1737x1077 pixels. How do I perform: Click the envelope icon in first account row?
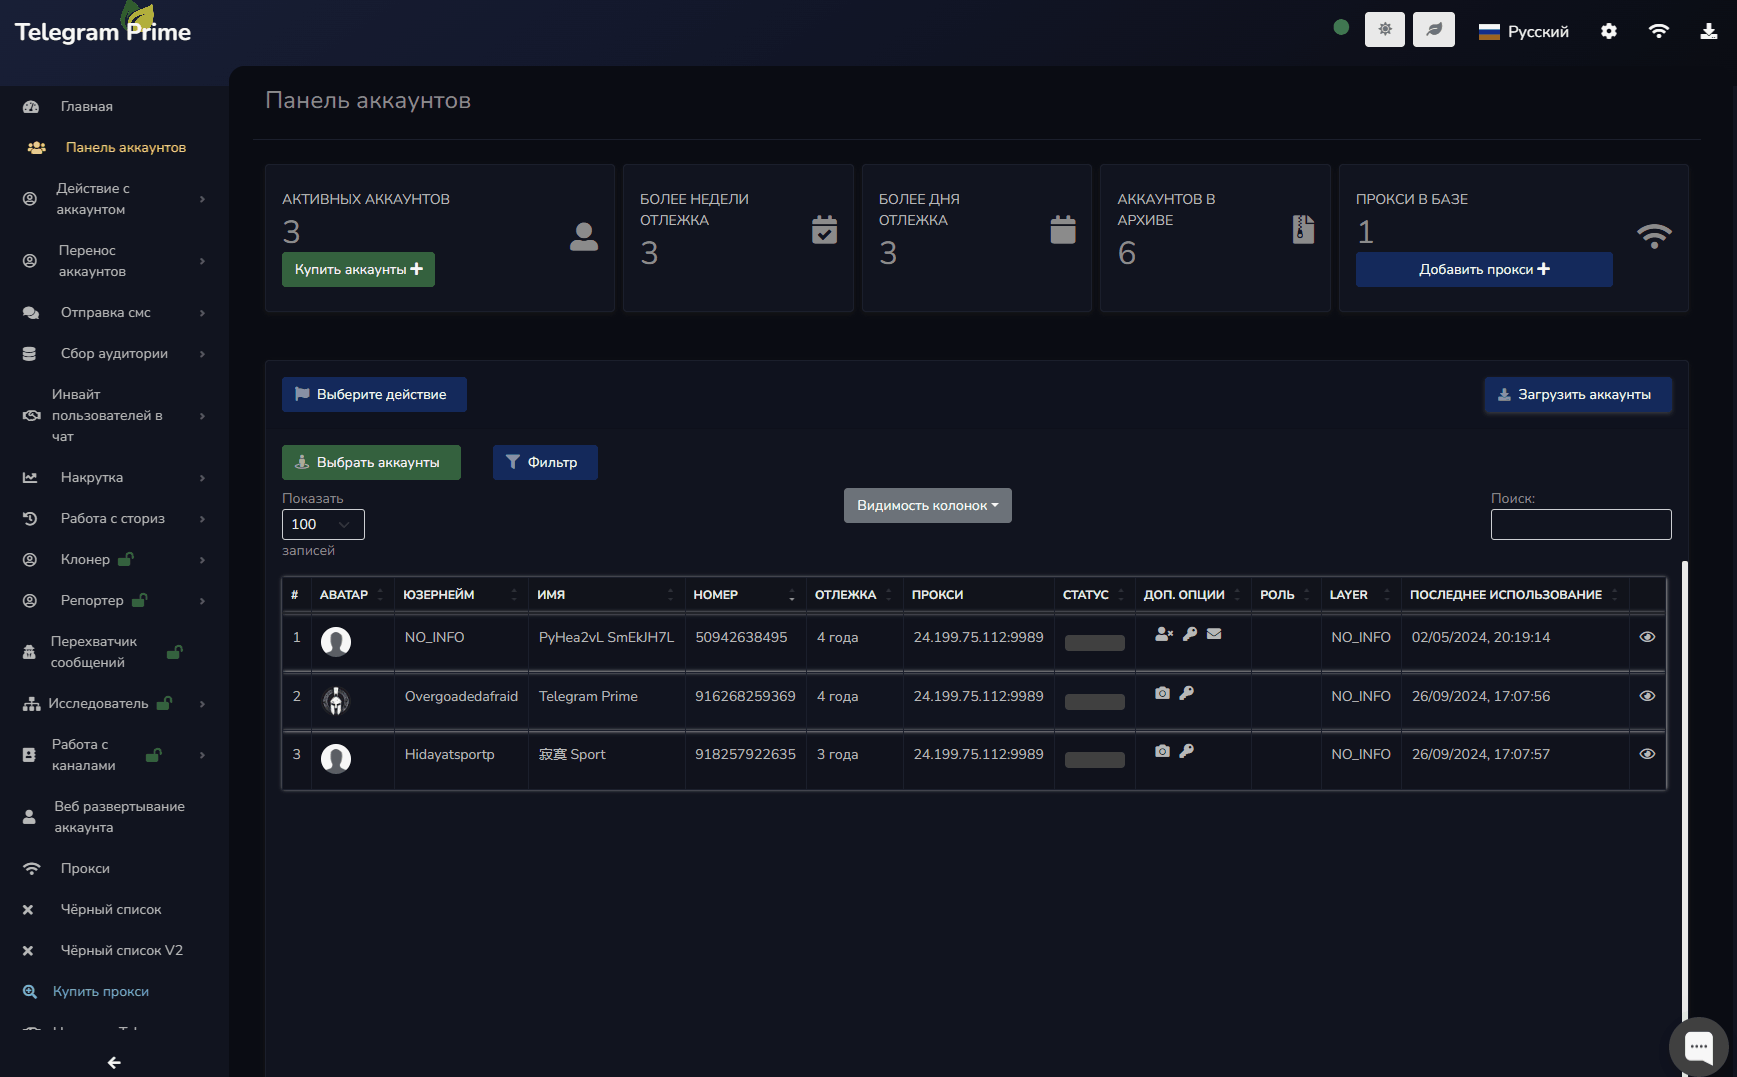[1214, 634]
